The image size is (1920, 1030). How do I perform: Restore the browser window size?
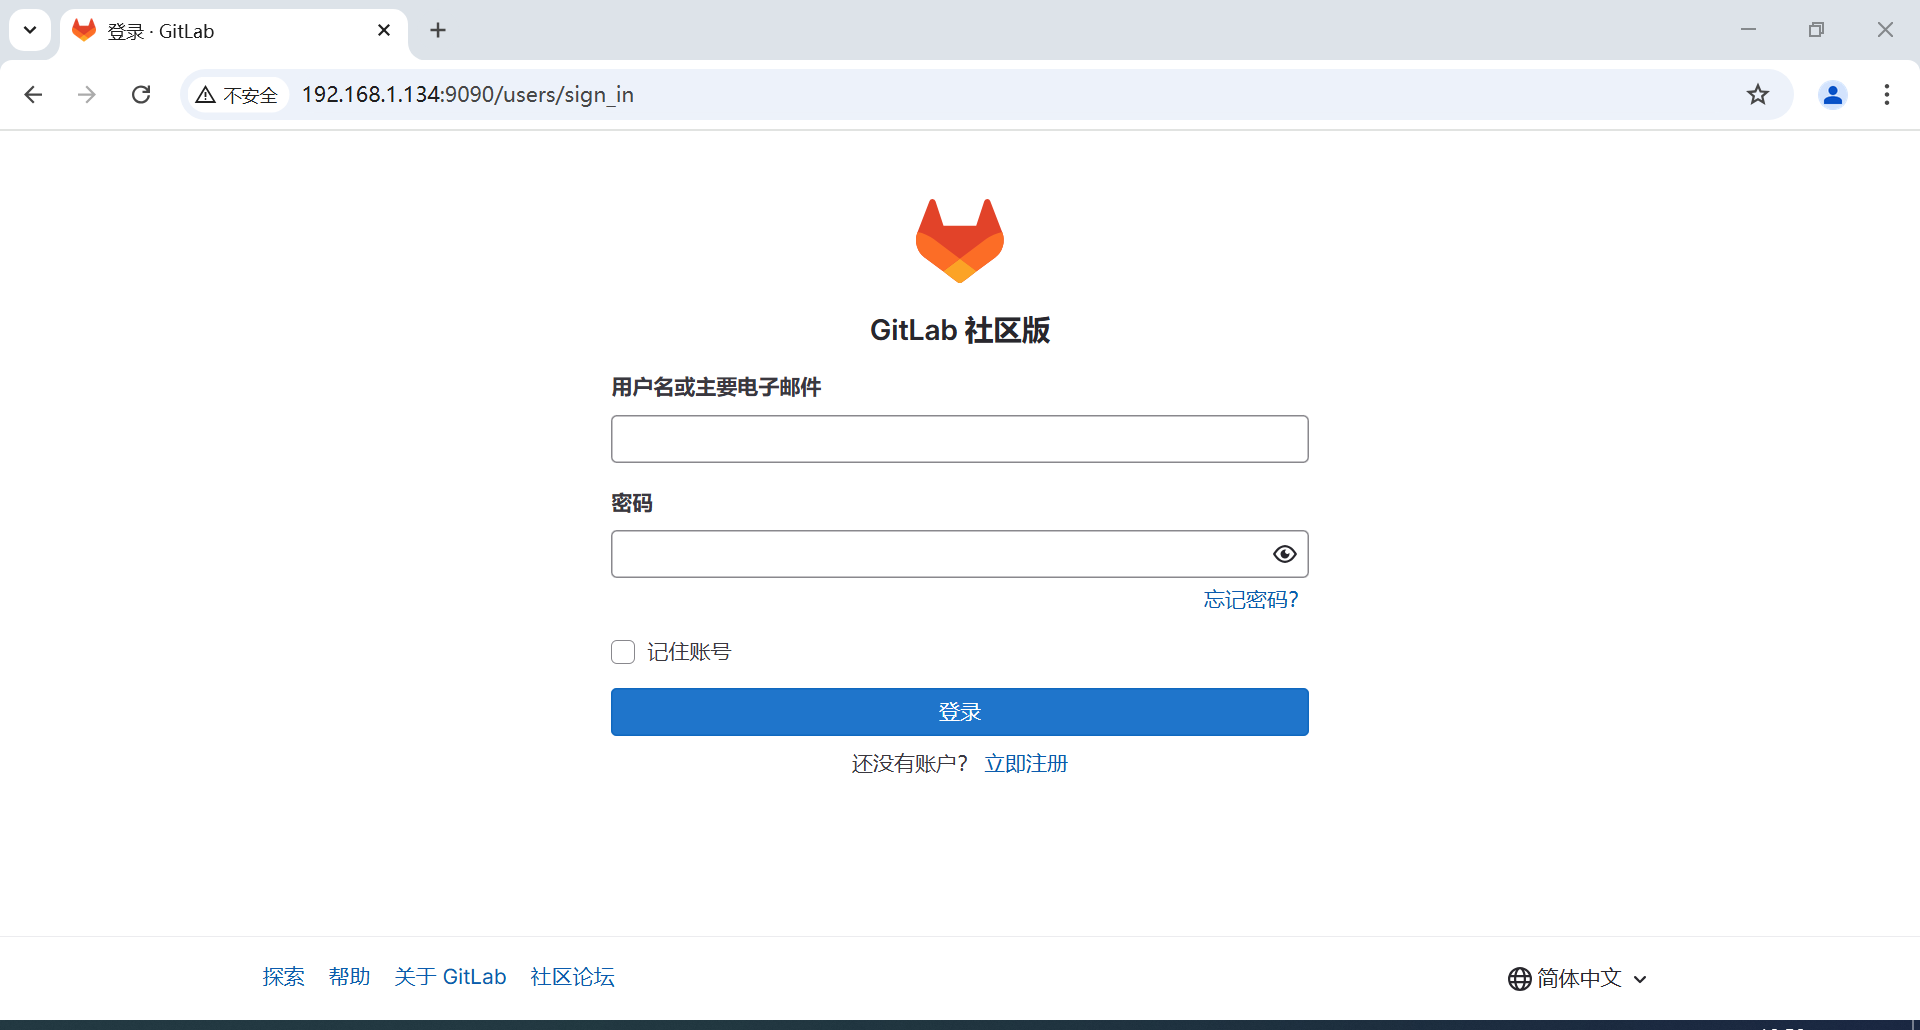(x=1816, y=30)
